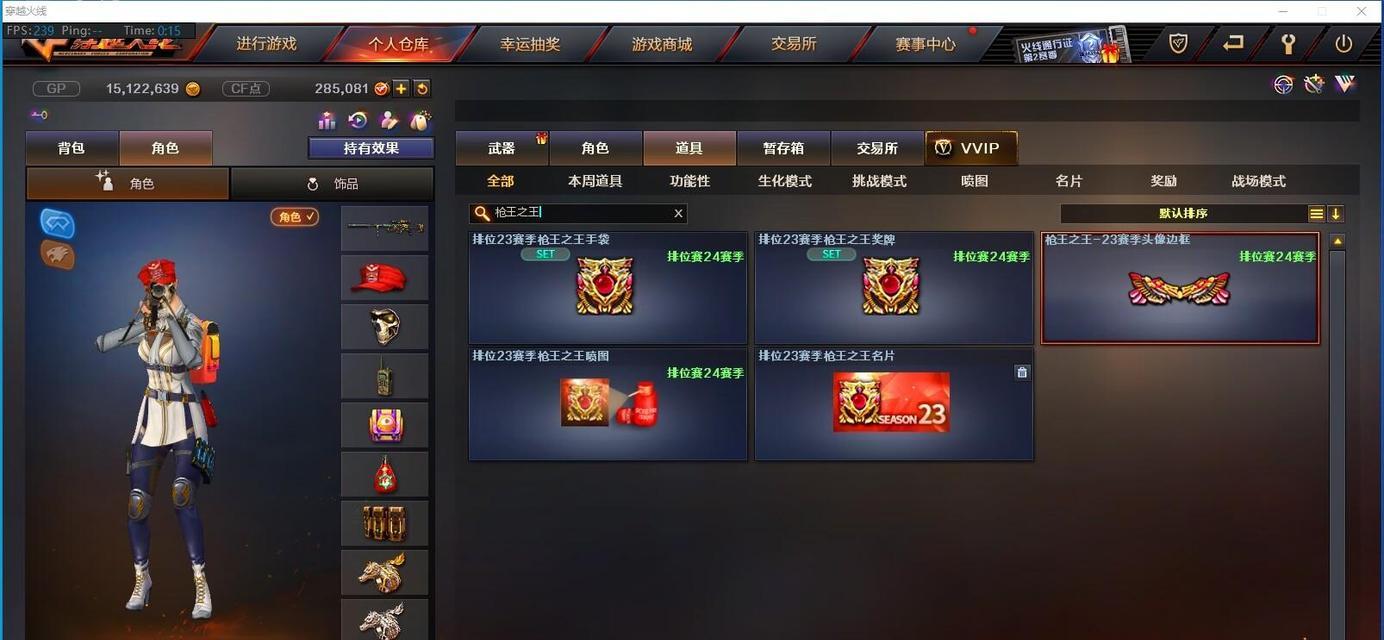Toggle the blue goggles view button
The height and width of the screenshot is (640, 1384).
tap(57, 223)
